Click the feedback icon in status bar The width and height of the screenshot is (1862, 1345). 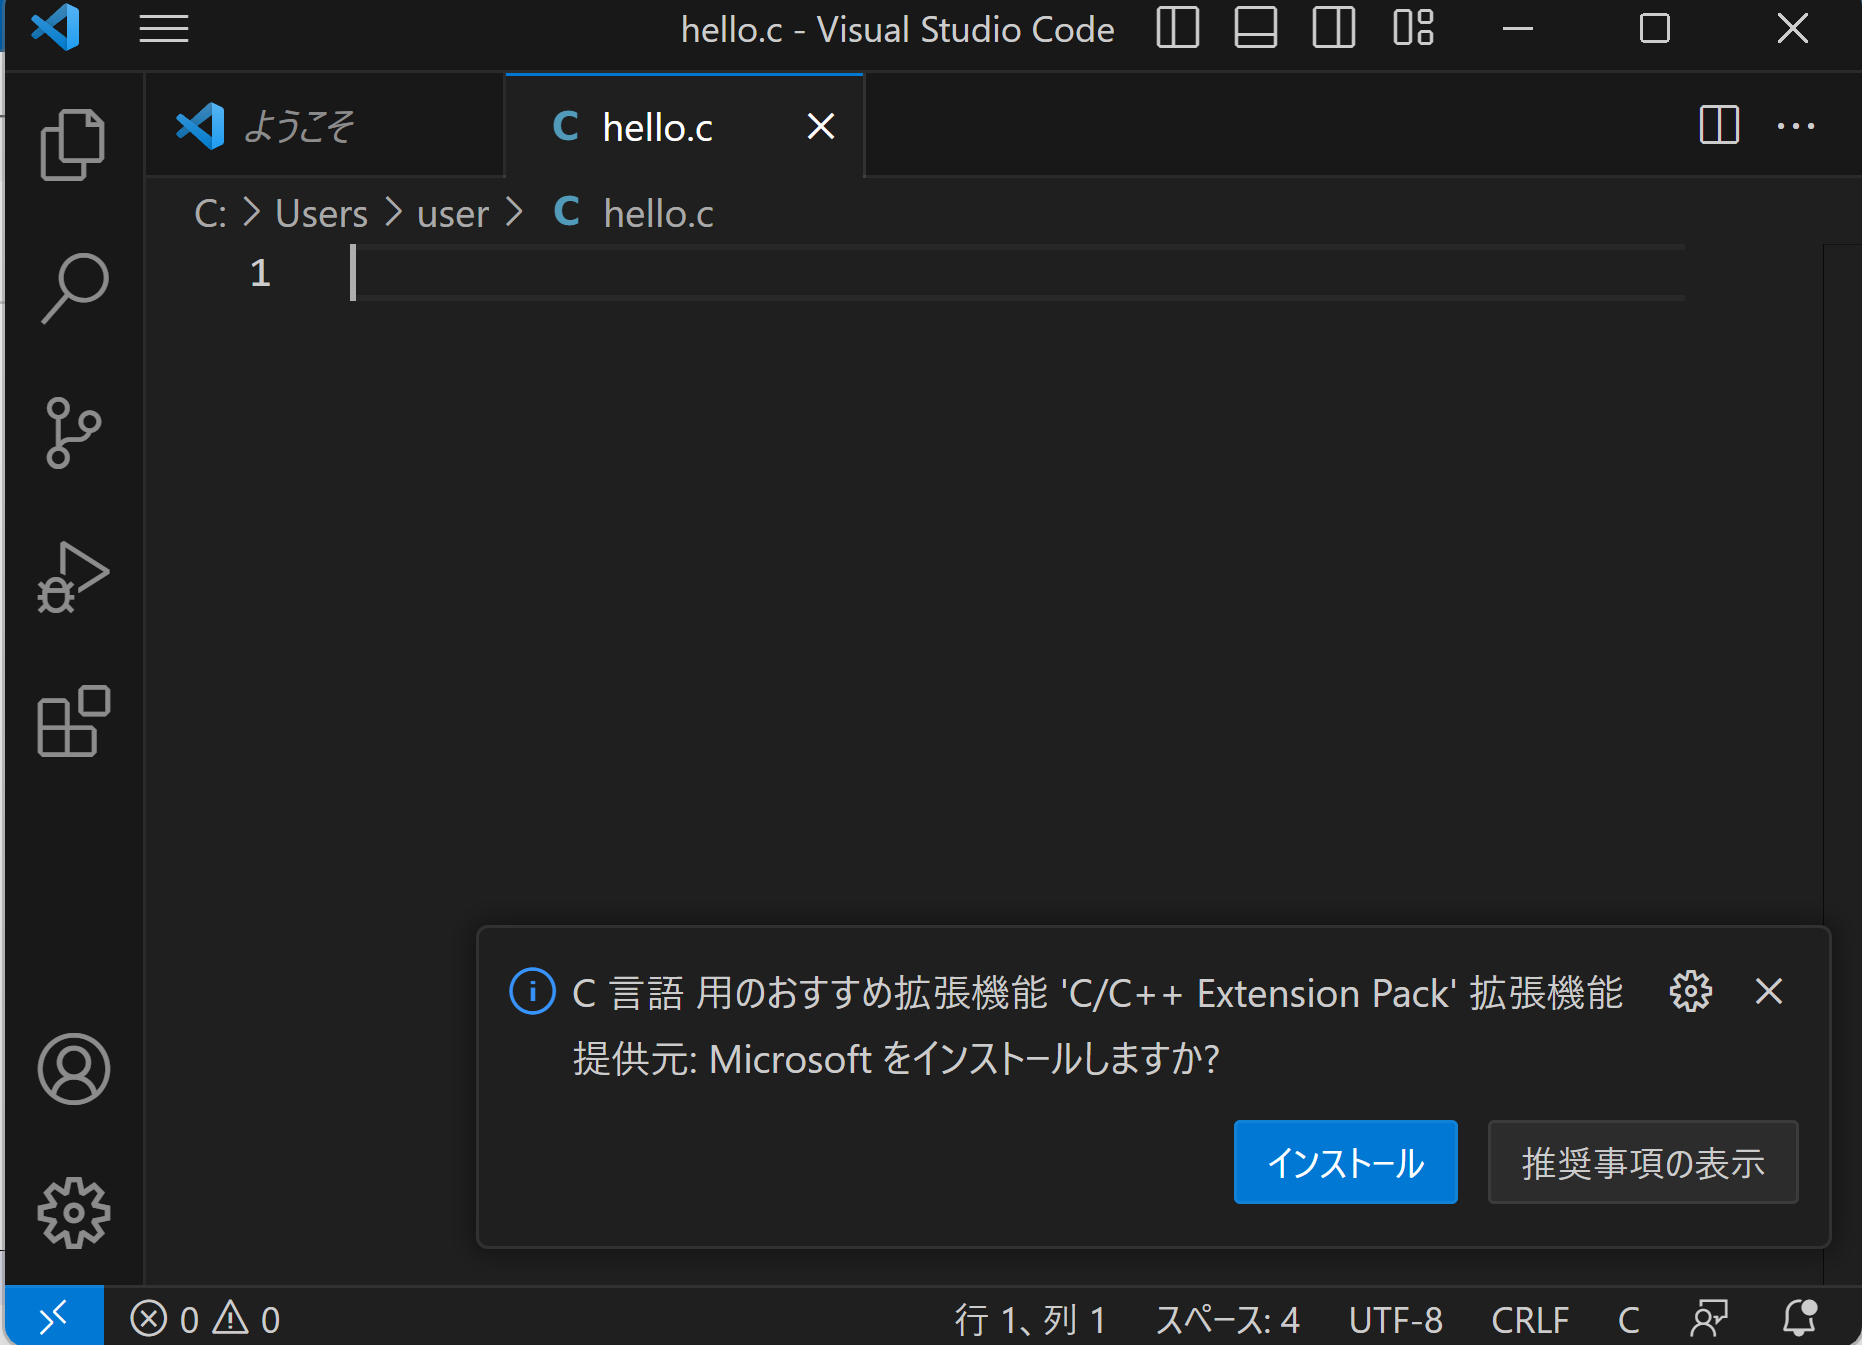coord(1709,1319)
